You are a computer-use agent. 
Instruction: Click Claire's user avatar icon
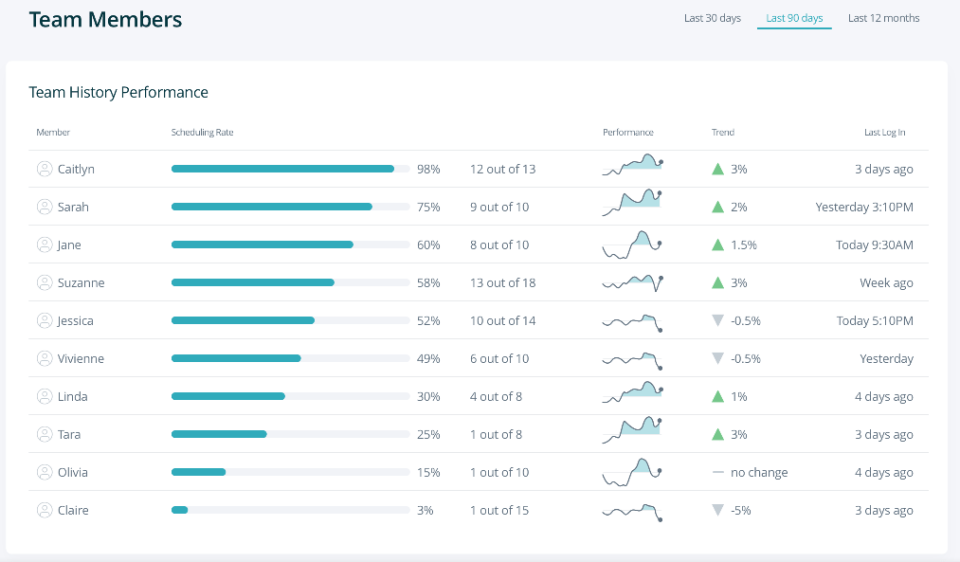click(44, 510)
